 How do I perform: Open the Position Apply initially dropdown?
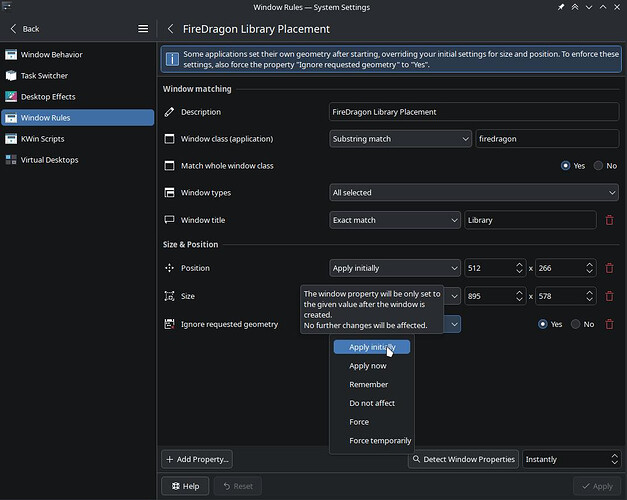395,268
